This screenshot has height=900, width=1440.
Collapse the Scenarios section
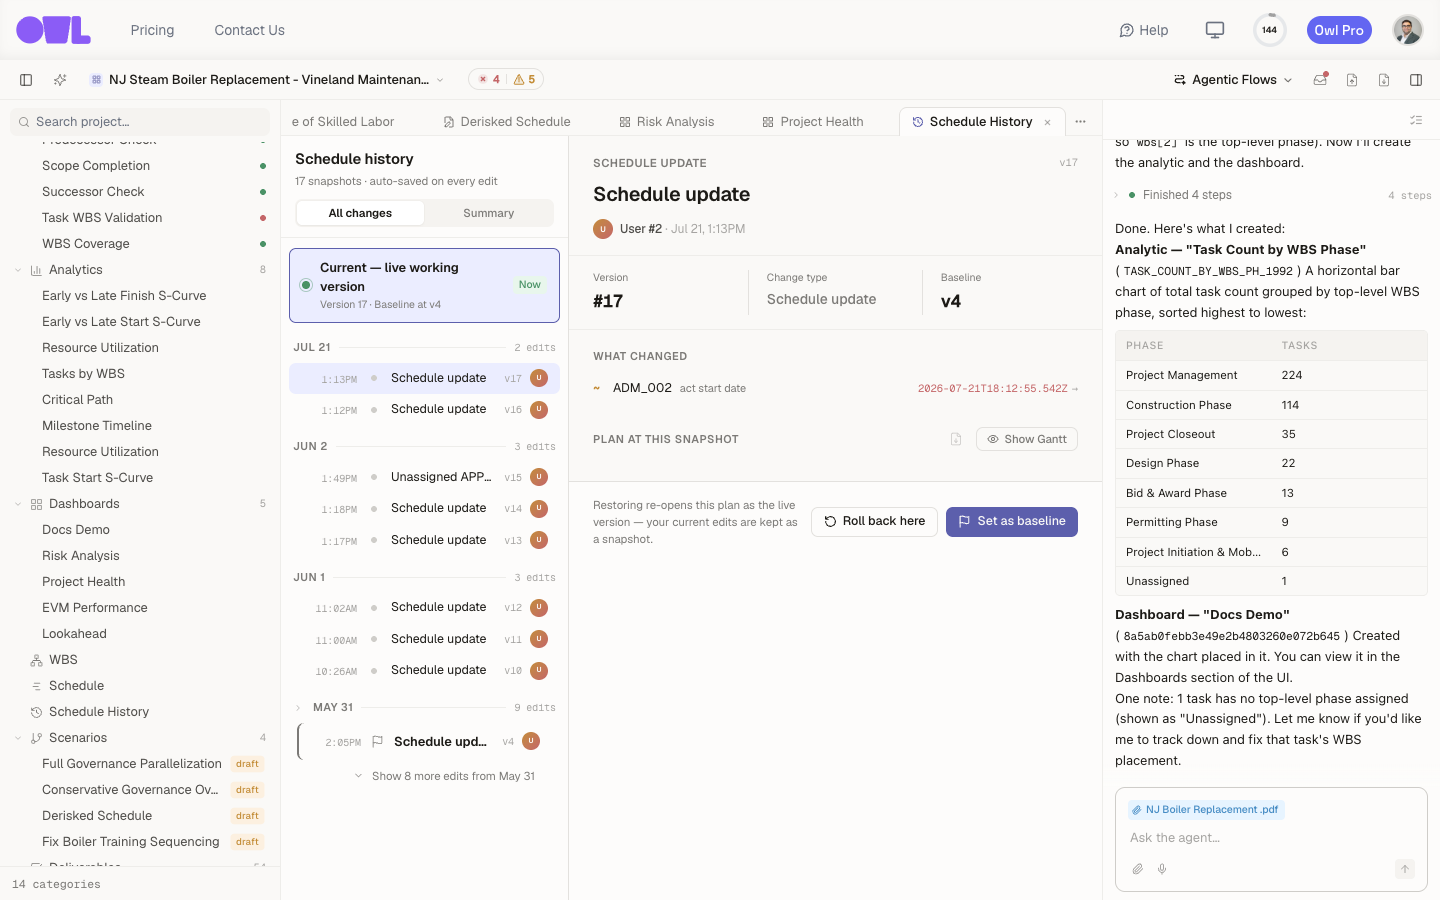point(18,738)
